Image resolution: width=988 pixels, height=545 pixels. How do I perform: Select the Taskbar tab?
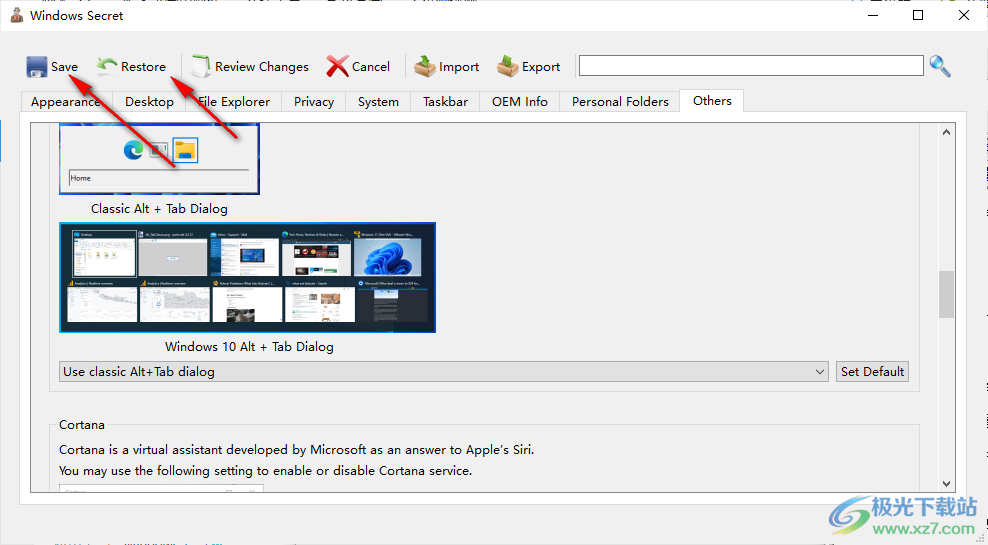[445, 102]
